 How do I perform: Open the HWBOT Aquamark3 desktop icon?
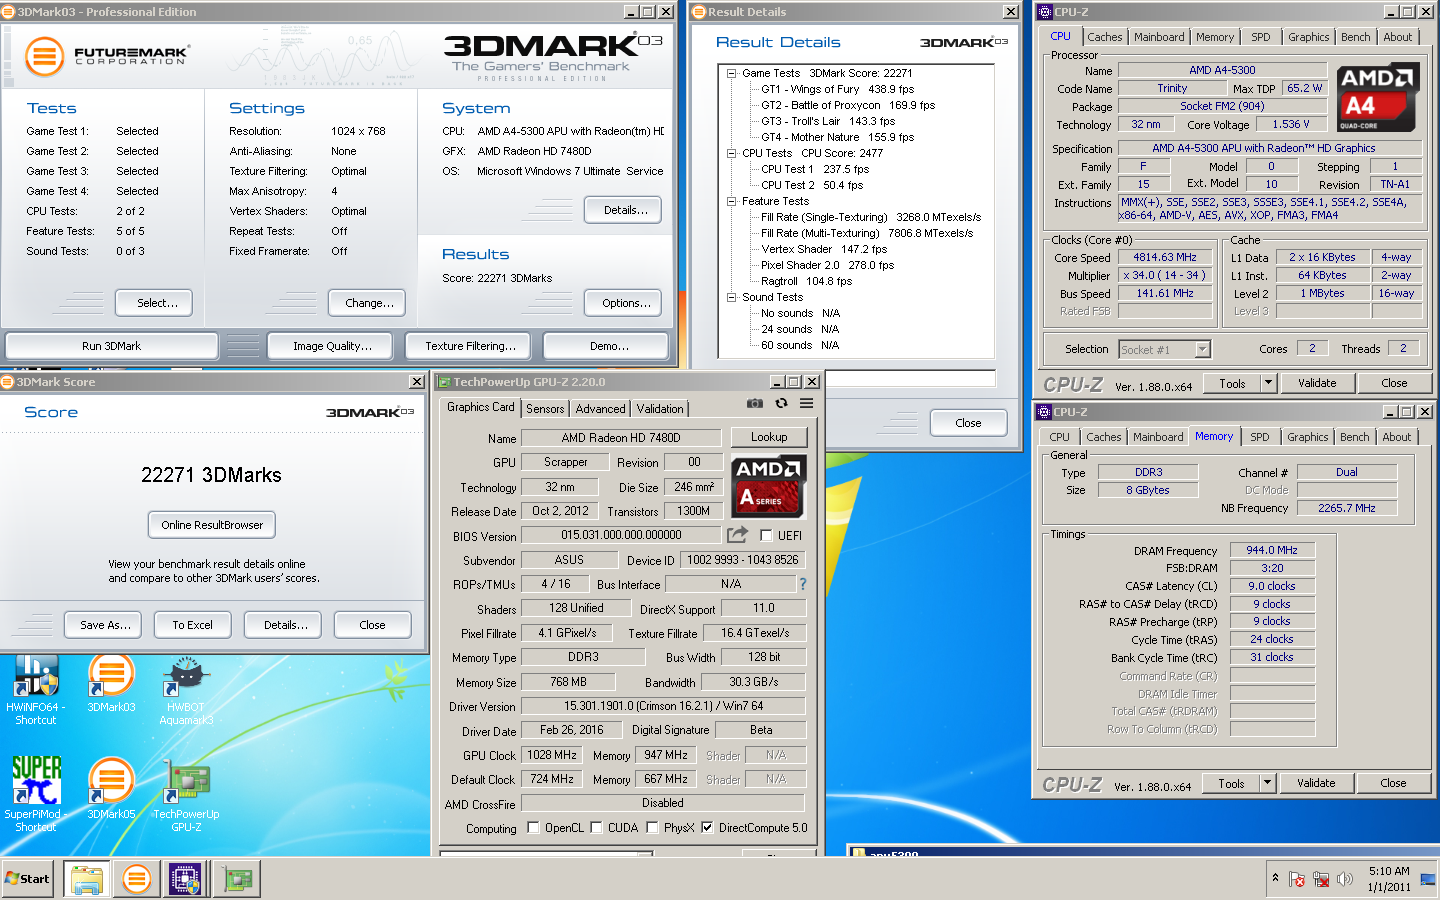[x=186, y=690]
